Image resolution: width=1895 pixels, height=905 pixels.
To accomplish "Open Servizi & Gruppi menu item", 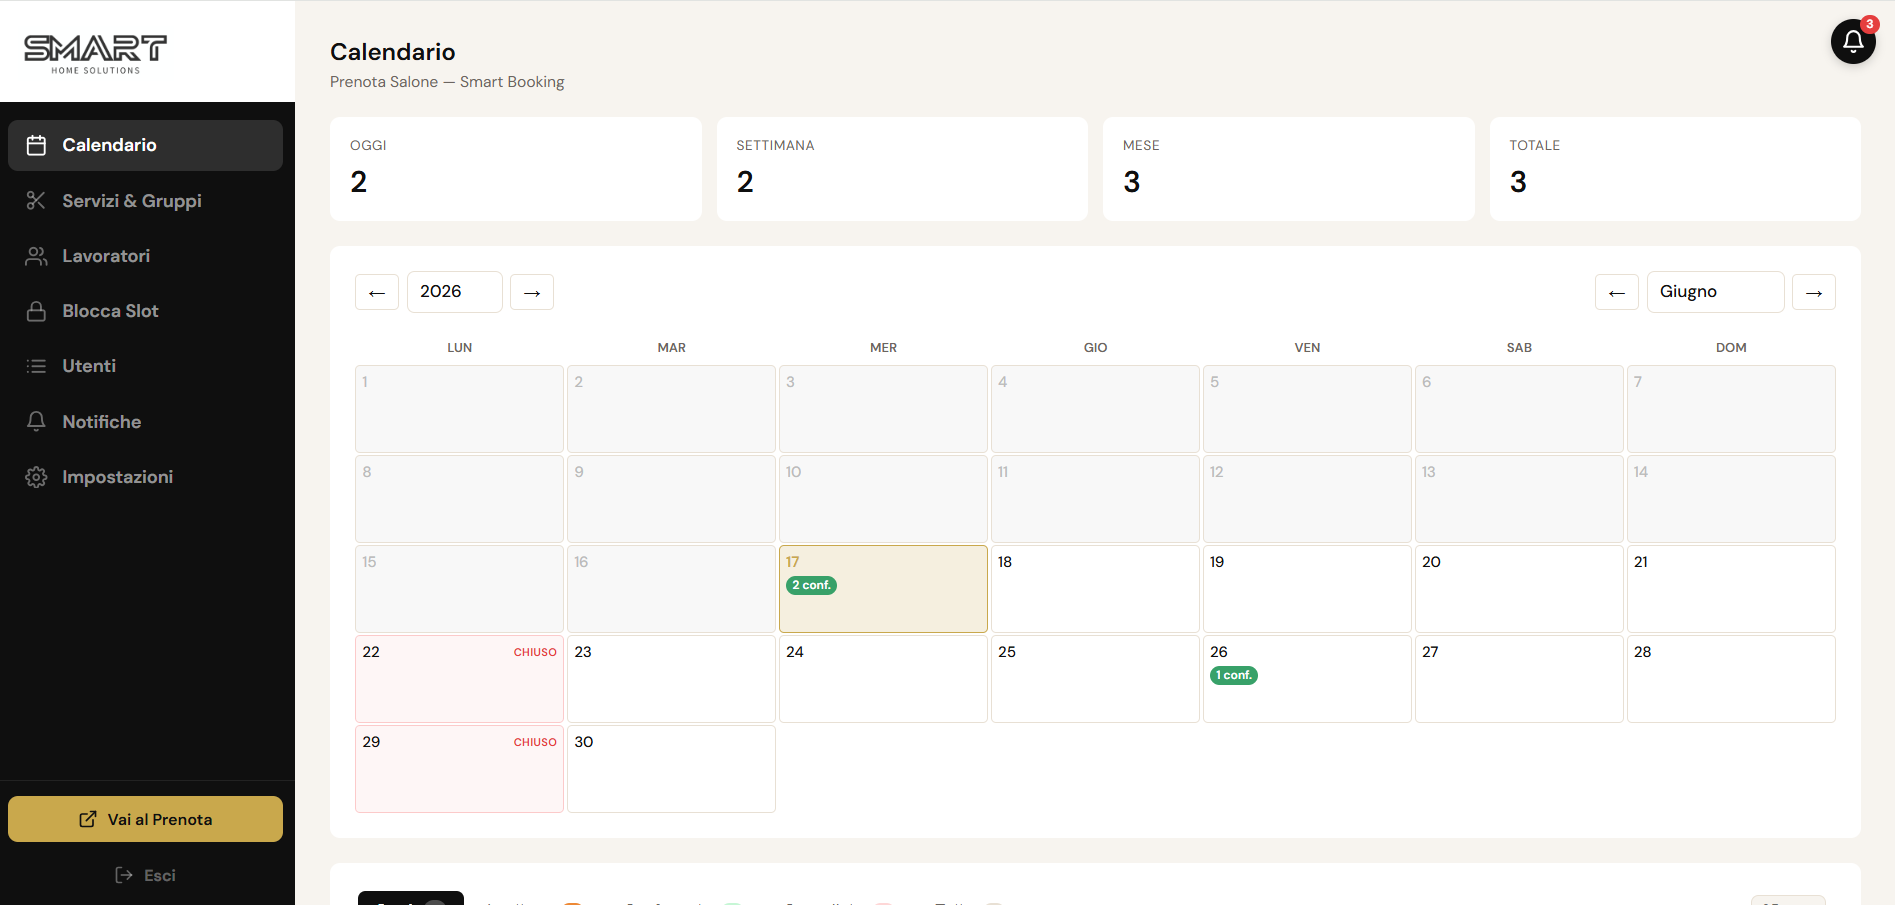I will [145, 201].
